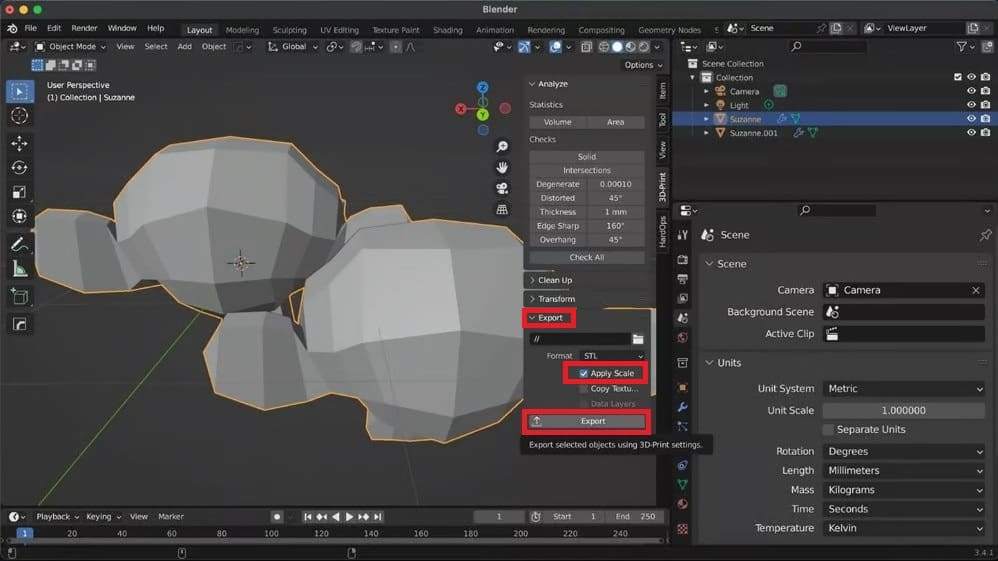Click the export path input field
This screenshot has width=998, height=561.
[x=580, y=339]
